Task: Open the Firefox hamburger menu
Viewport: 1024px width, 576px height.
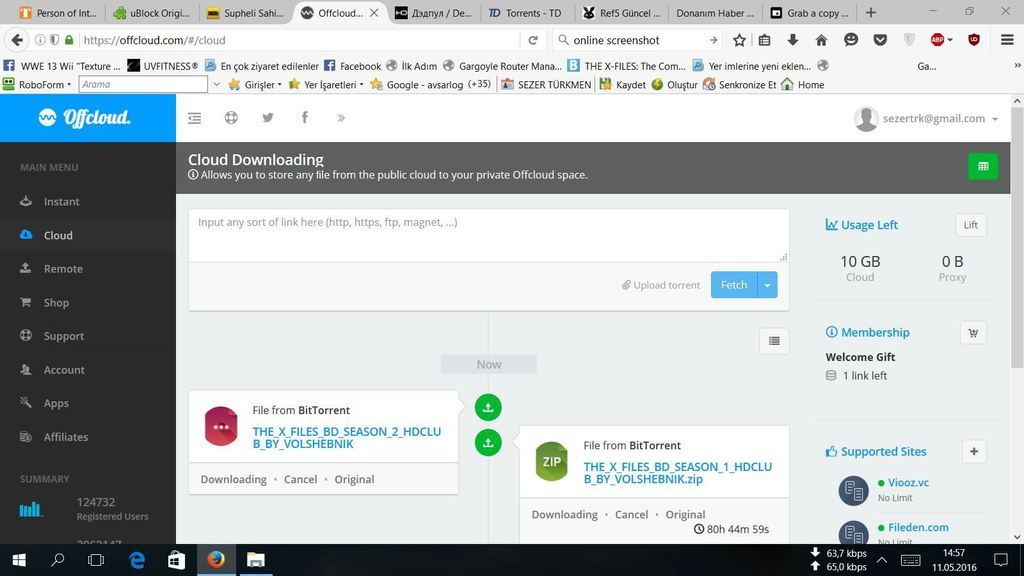Action: 1007,40
